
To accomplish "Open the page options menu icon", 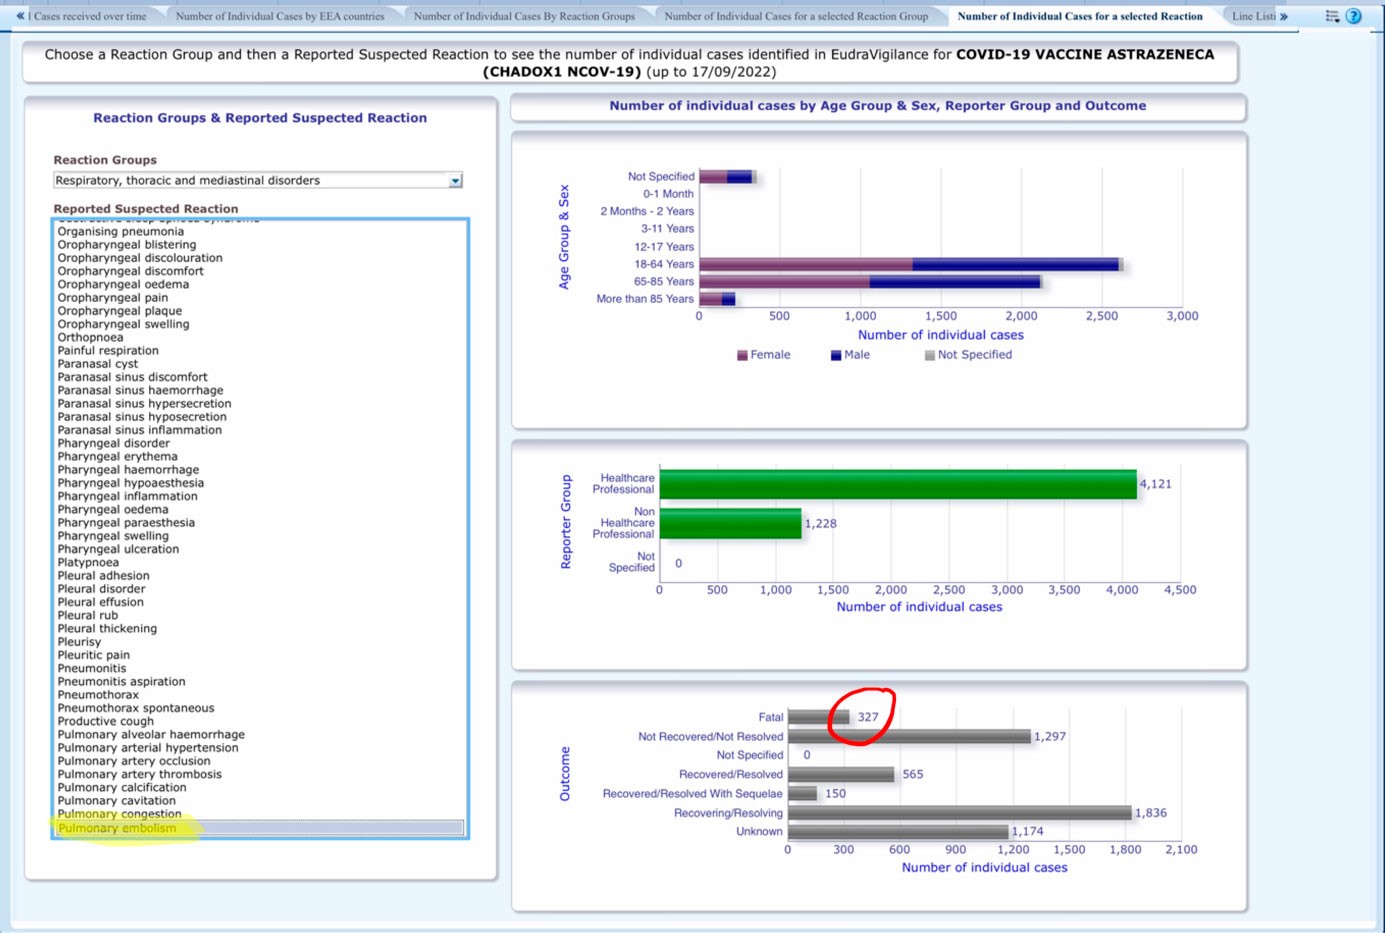I will pyautogui.click(x=1332, y=16).
